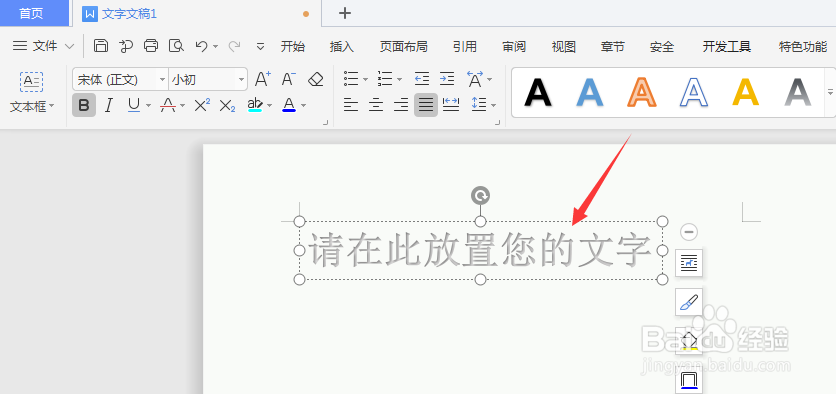Expand the 文本框 dropdown arrow
836x394 pixels.
(52, 106)
